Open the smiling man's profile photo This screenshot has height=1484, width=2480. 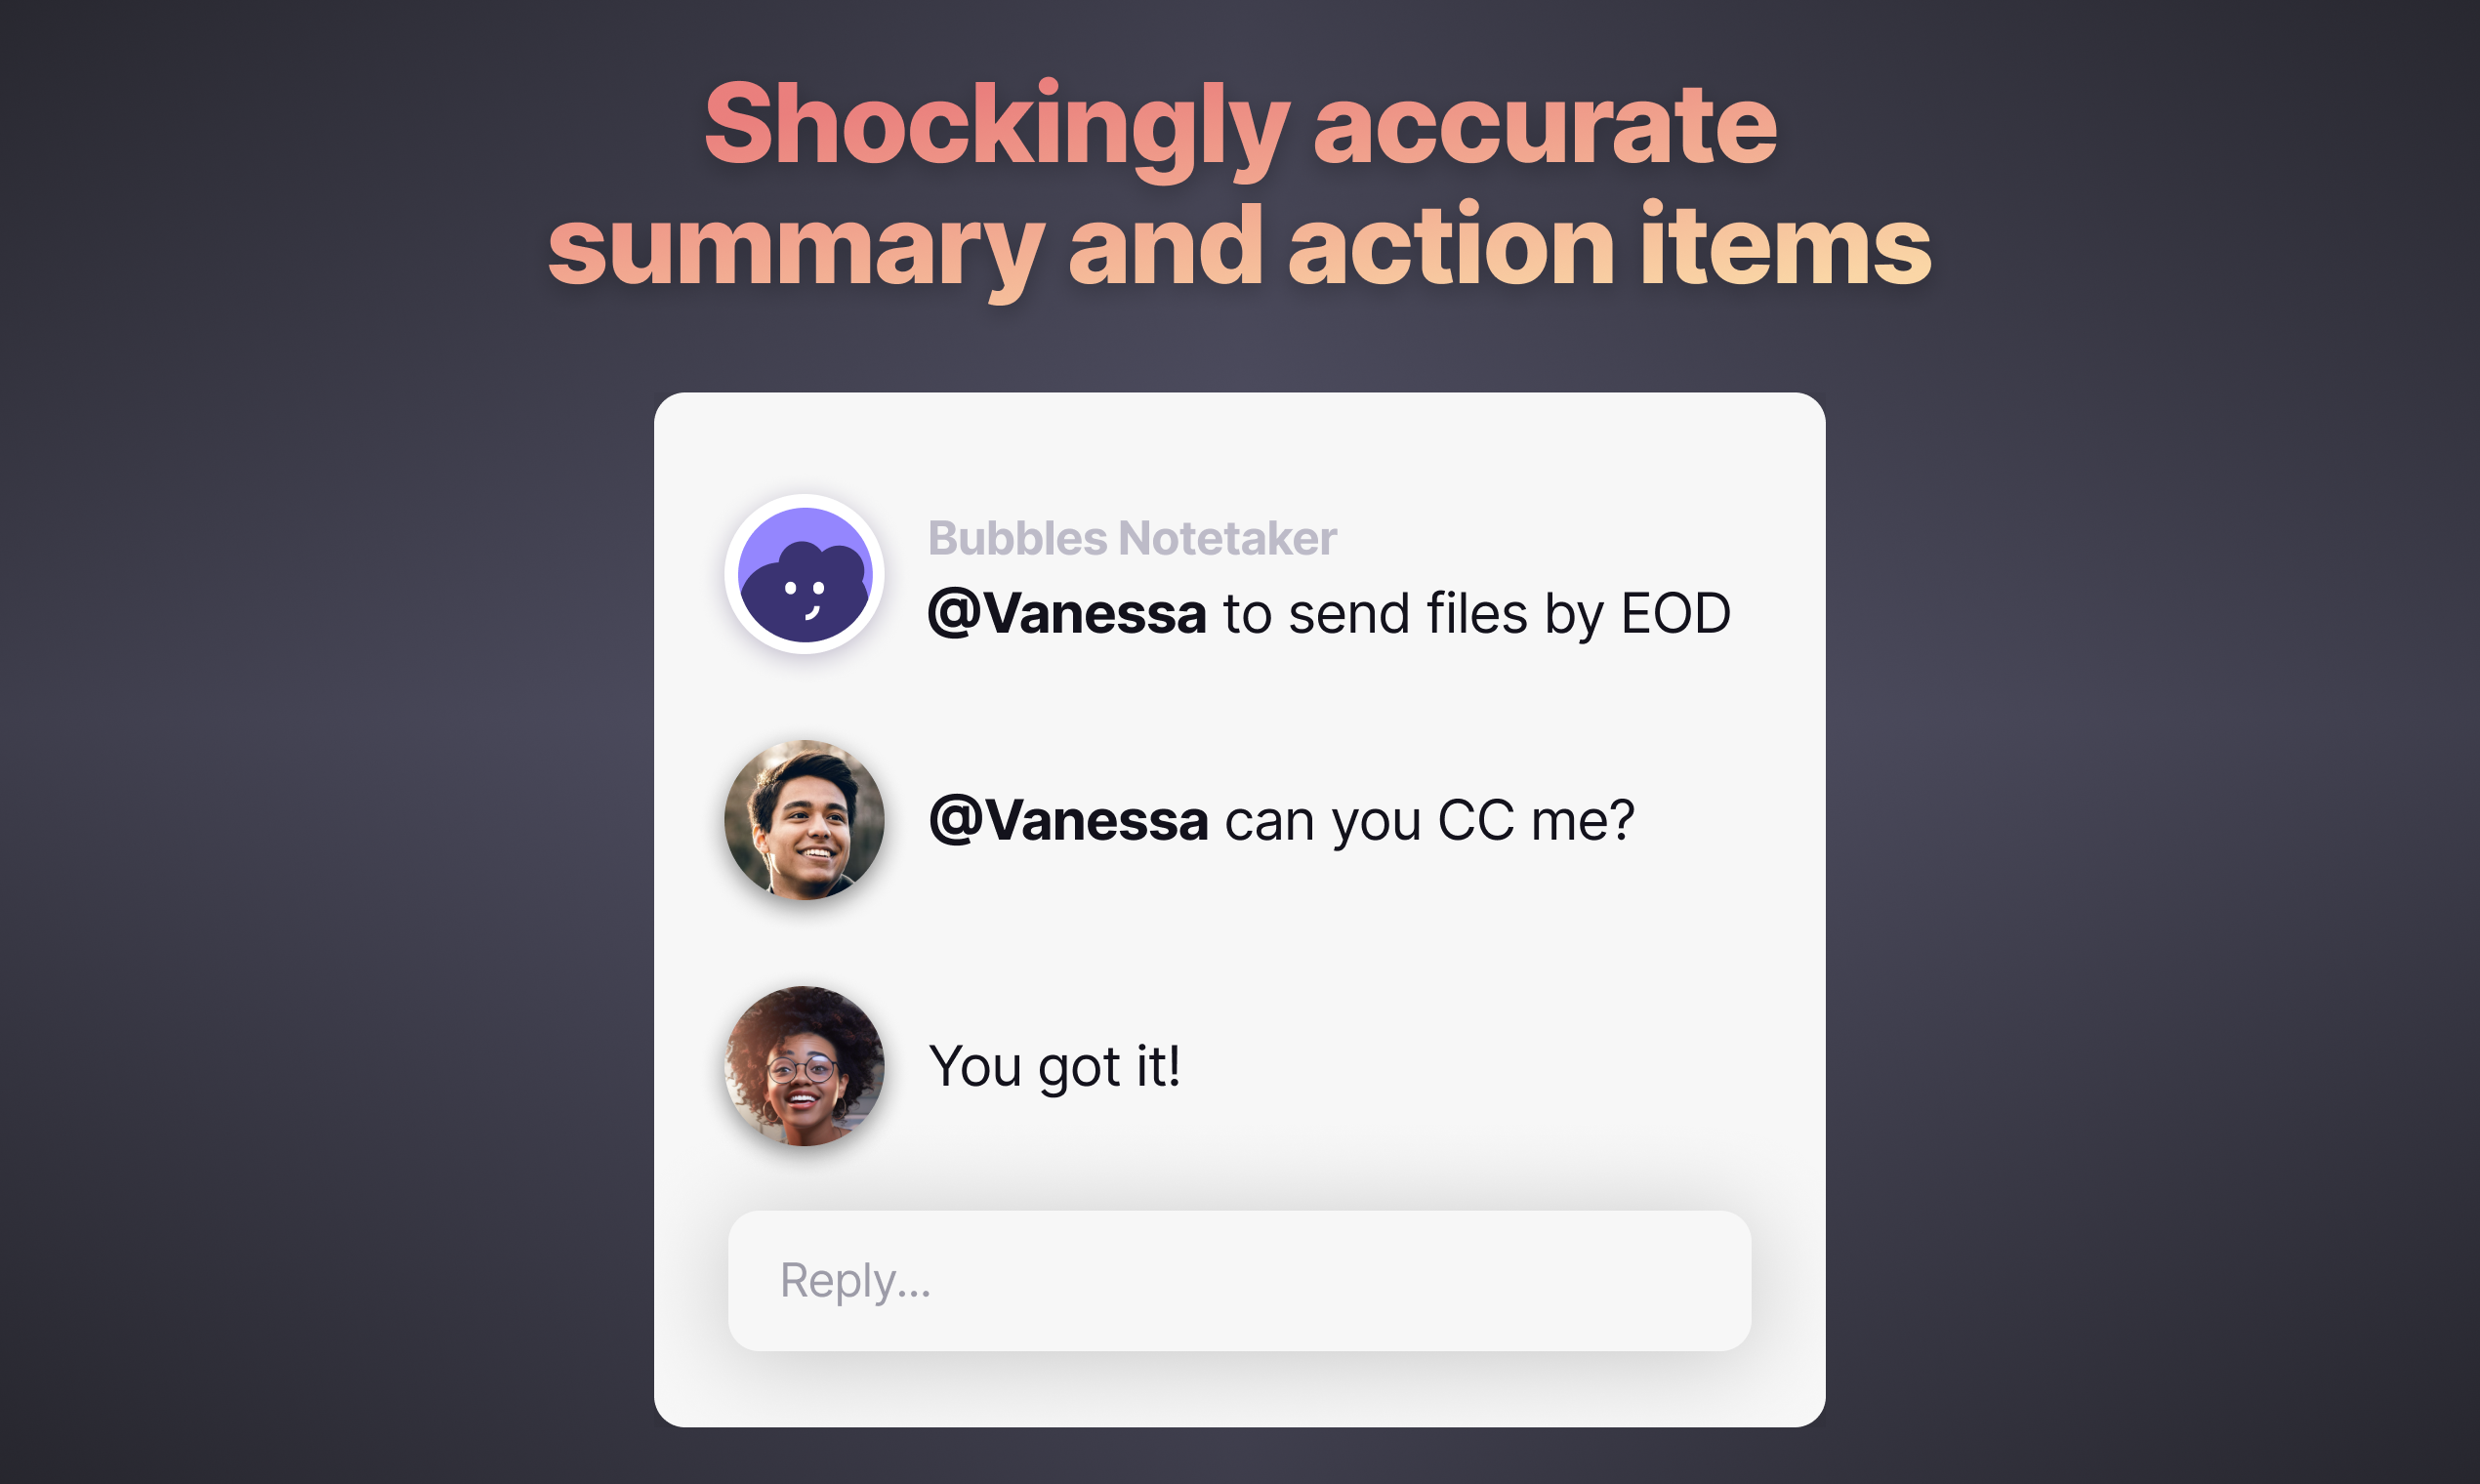tap(804, 820)
